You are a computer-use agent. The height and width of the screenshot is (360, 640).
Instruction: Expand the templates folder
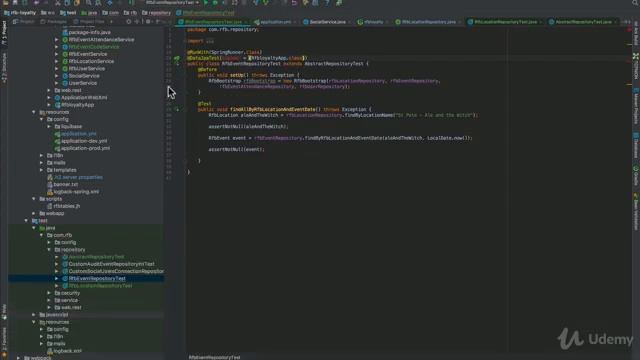coord(42,170)
